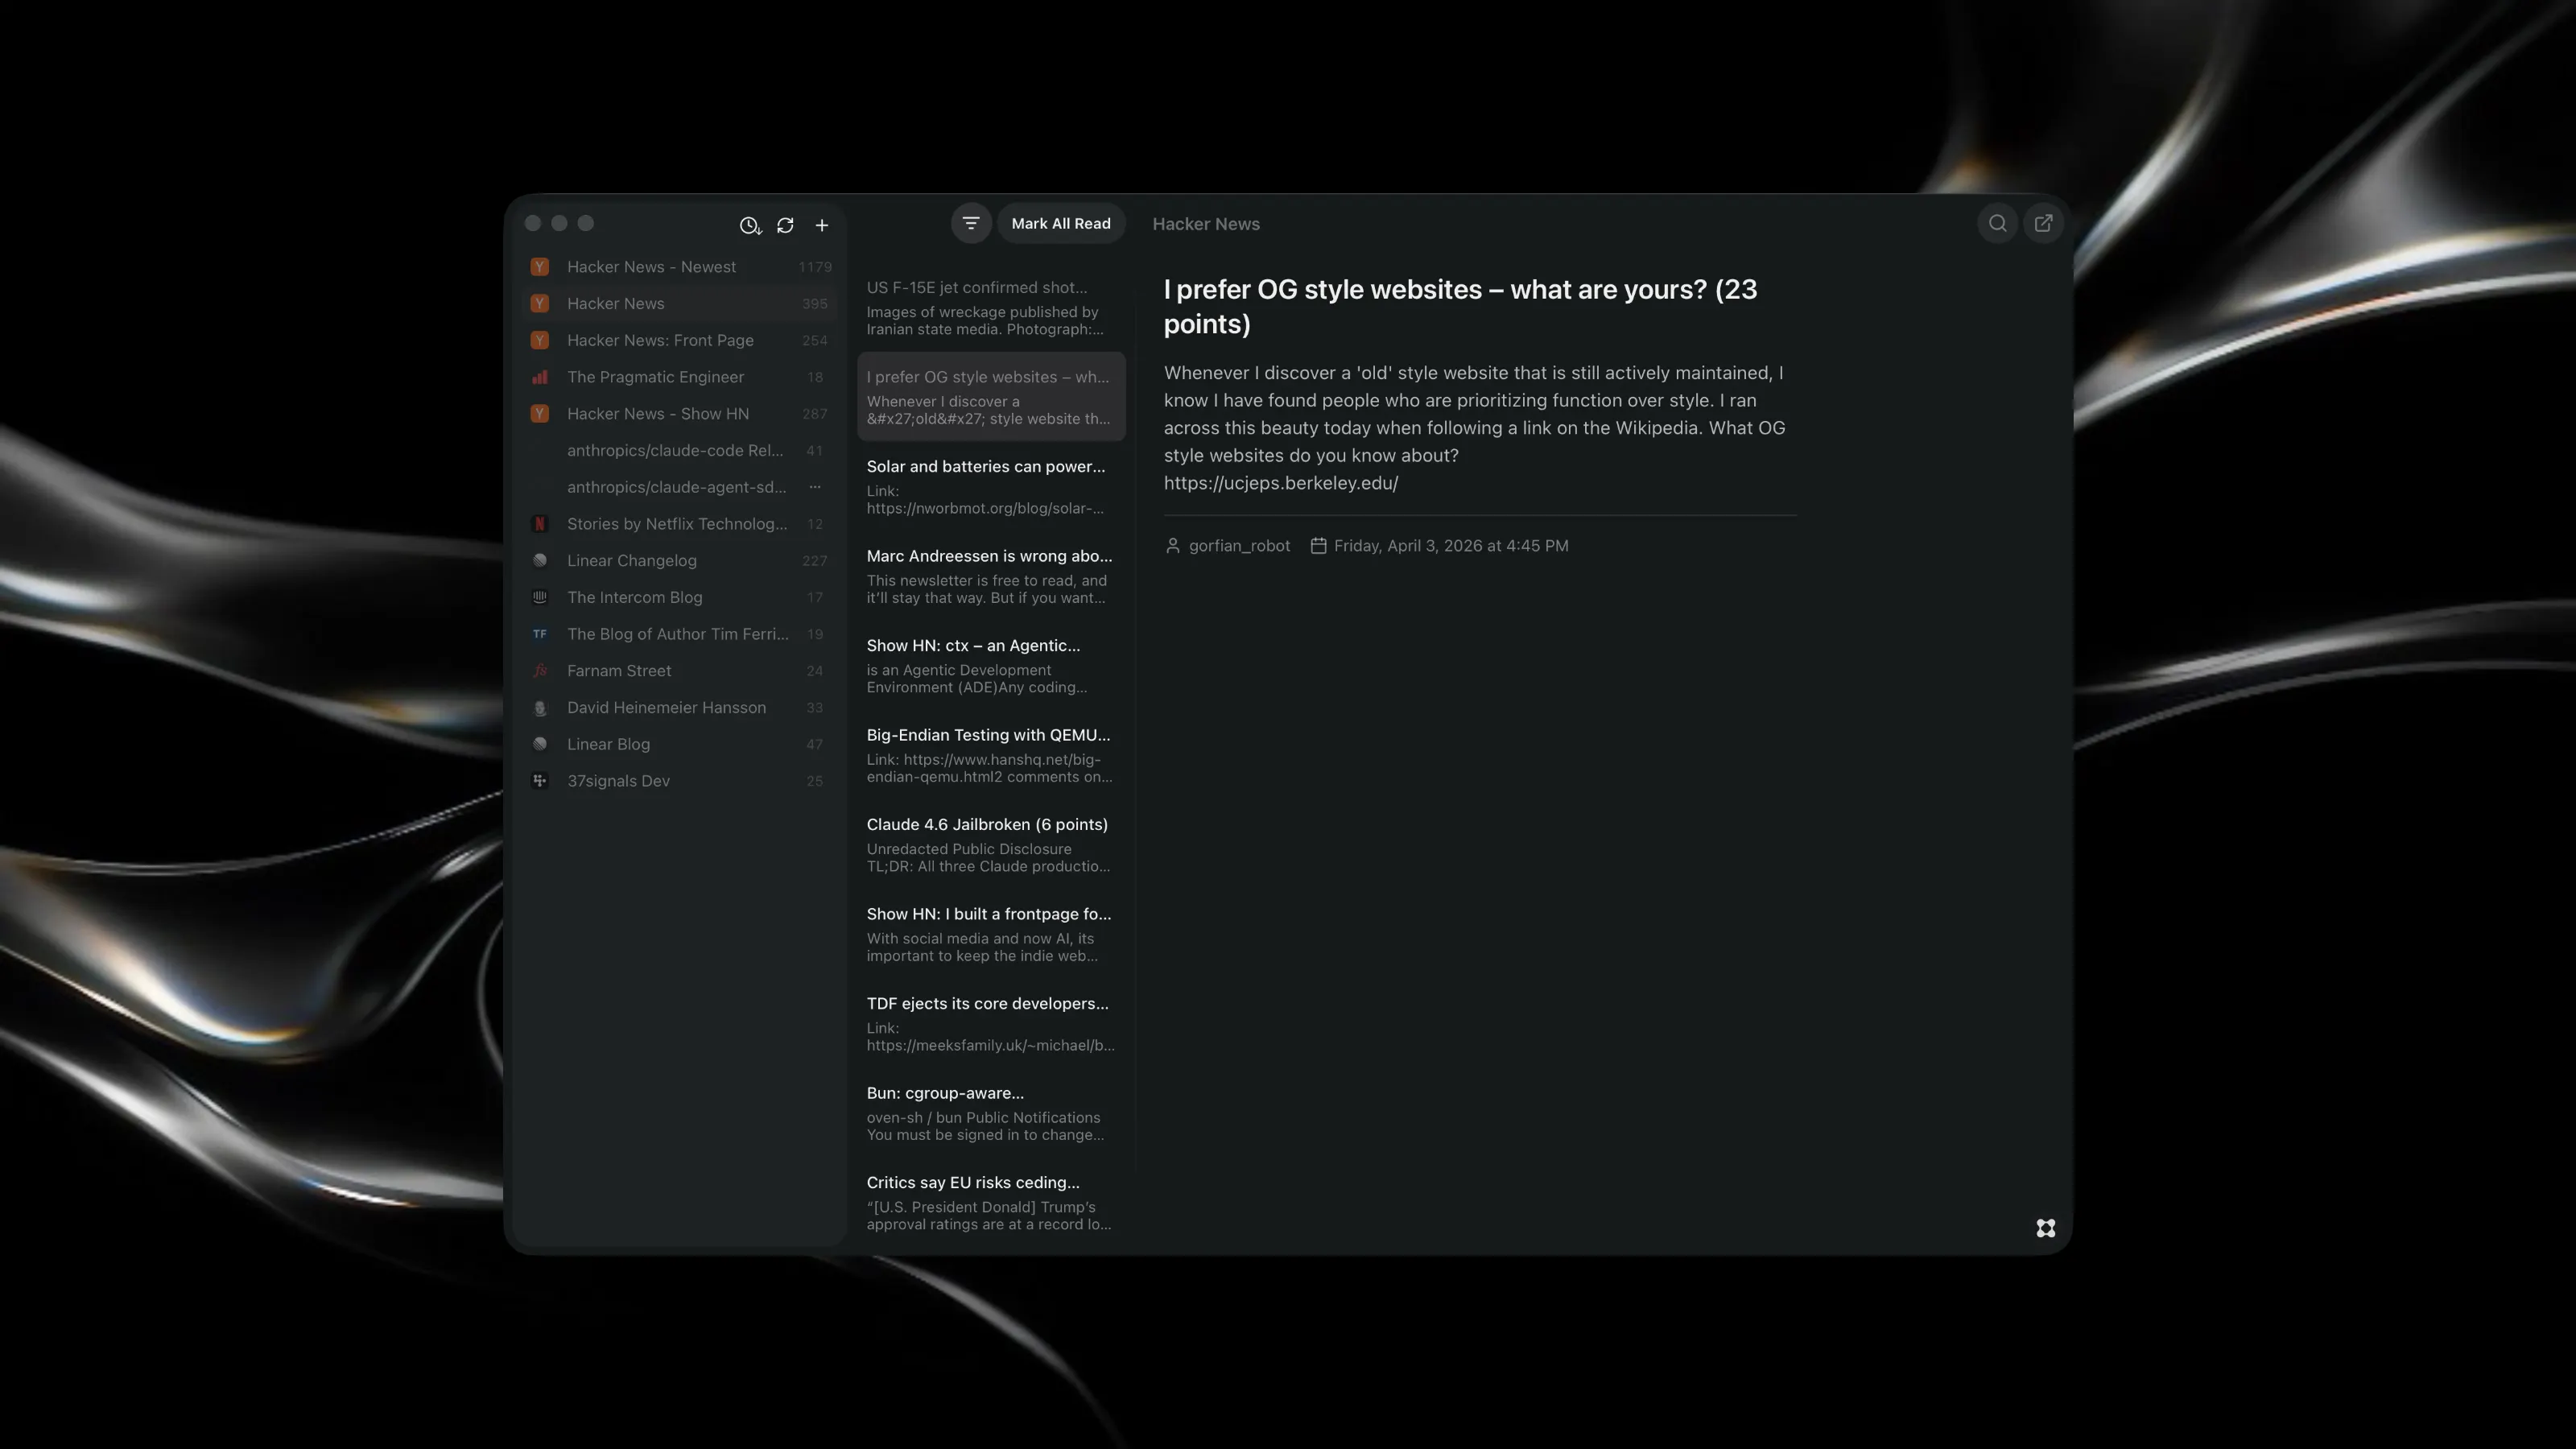This screenshot has height=1449, width=2576.
Task: Open Solar and batteries can power article
Action: [991, 486]
